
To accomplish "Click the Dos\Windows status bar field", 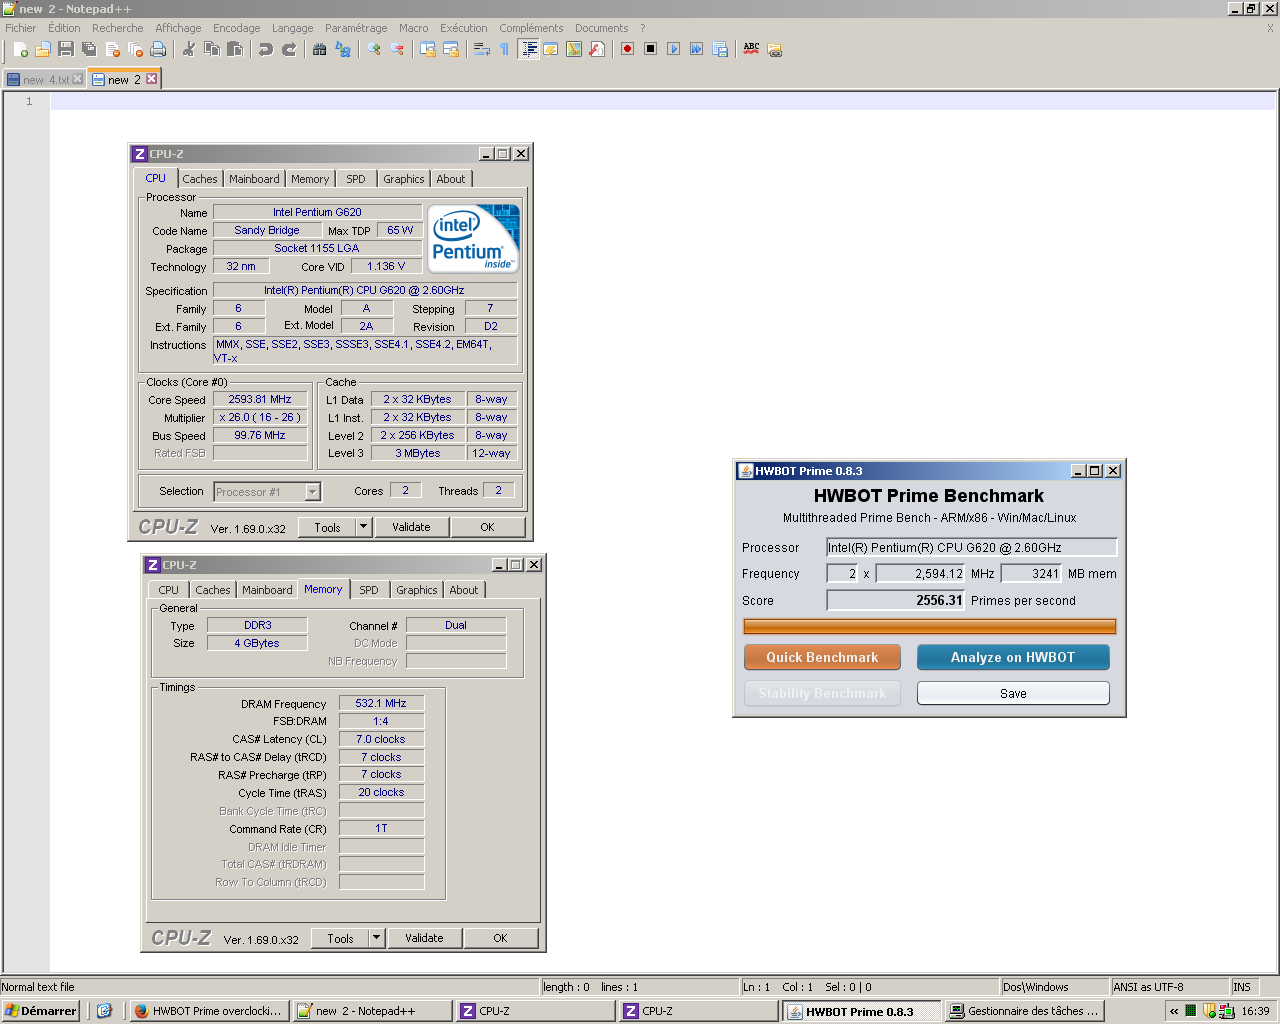I will (1054, 987).
